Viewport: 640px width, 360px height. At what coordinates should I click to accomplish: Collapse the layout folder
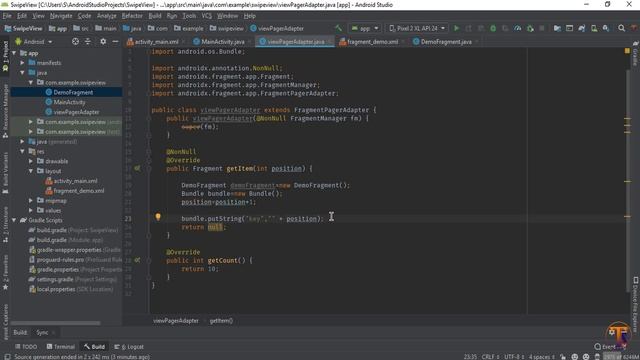point(31,171)
